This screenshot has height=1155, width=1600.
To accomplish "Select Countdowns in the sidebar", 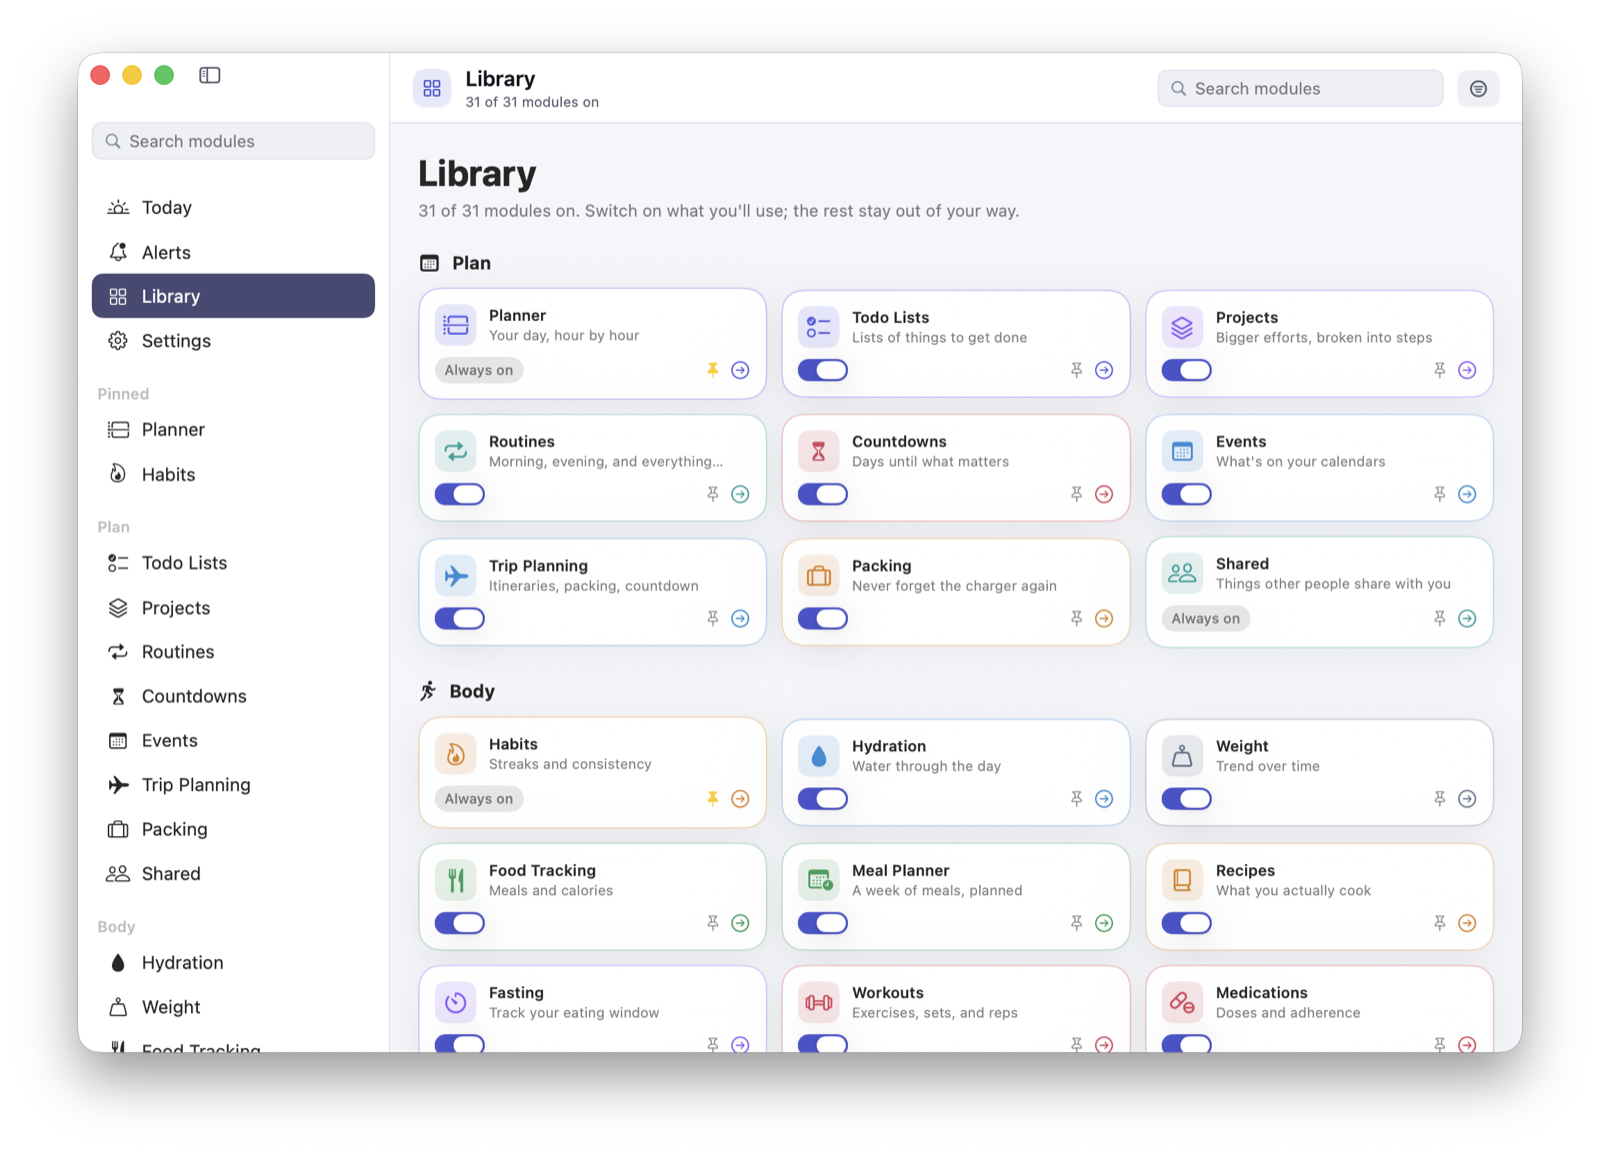I will pyautogui.click(x=233, y=696).
